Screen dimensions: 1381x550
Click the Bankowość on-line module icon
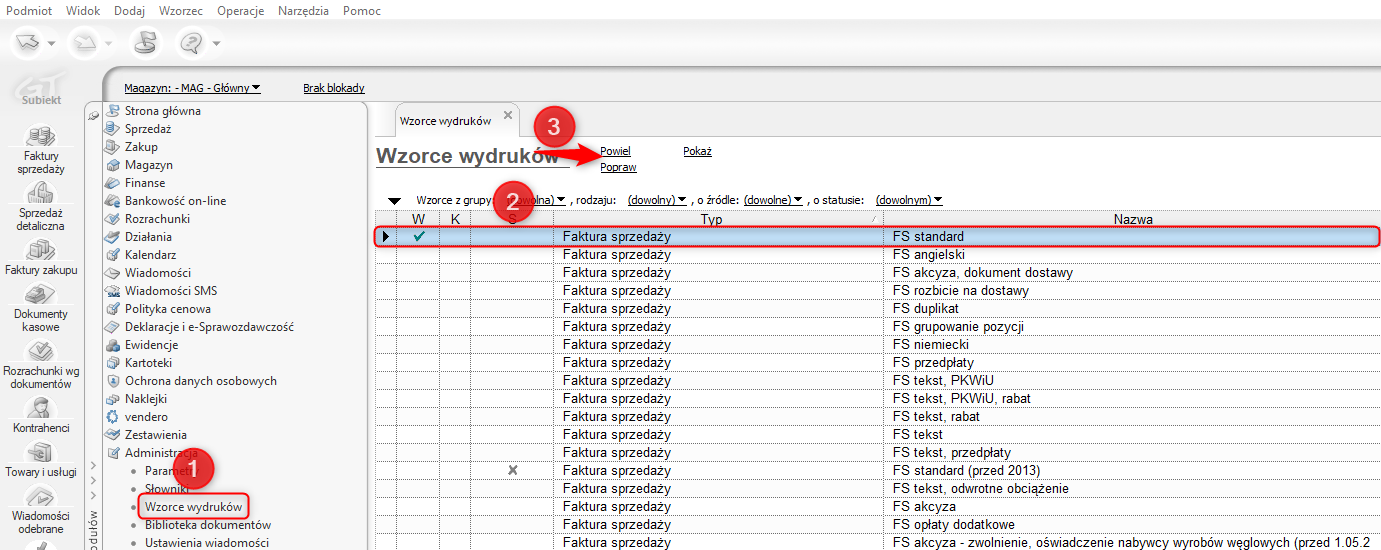(113, 201)
